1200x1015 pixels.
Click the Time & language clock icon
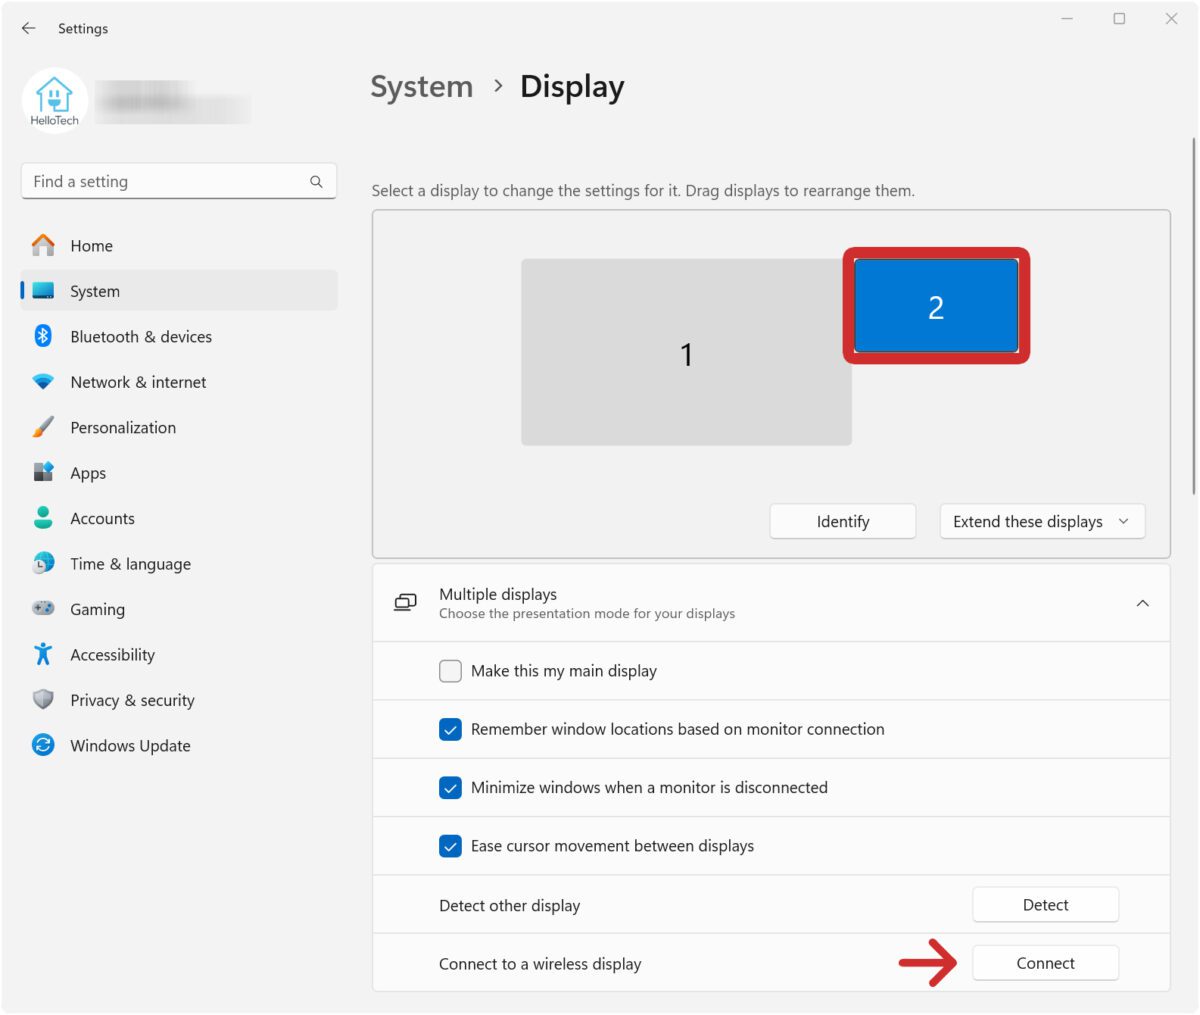[42, 563]
